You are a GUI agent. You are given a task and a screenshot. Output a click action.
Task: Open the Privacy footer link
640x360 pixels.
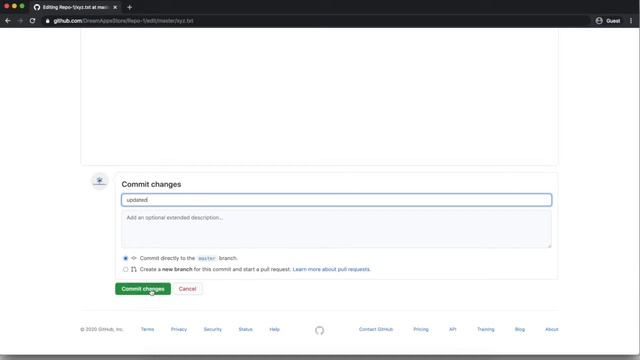(x=179, y=329)
